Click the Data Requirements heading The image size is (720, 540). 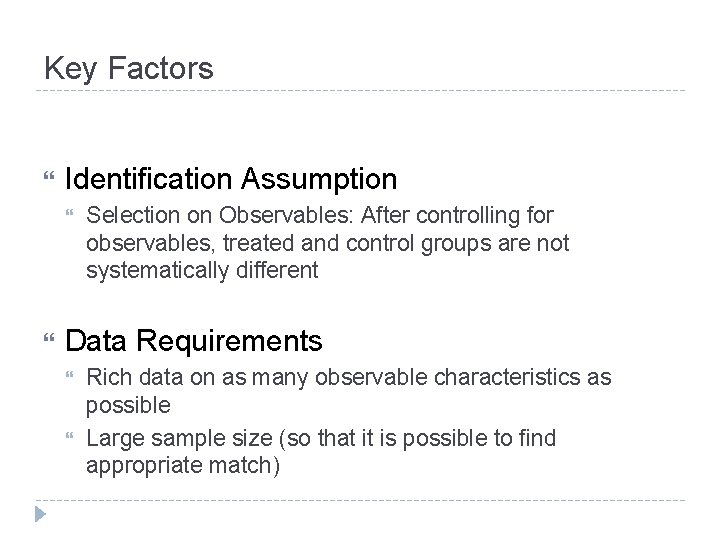[194, 341]
